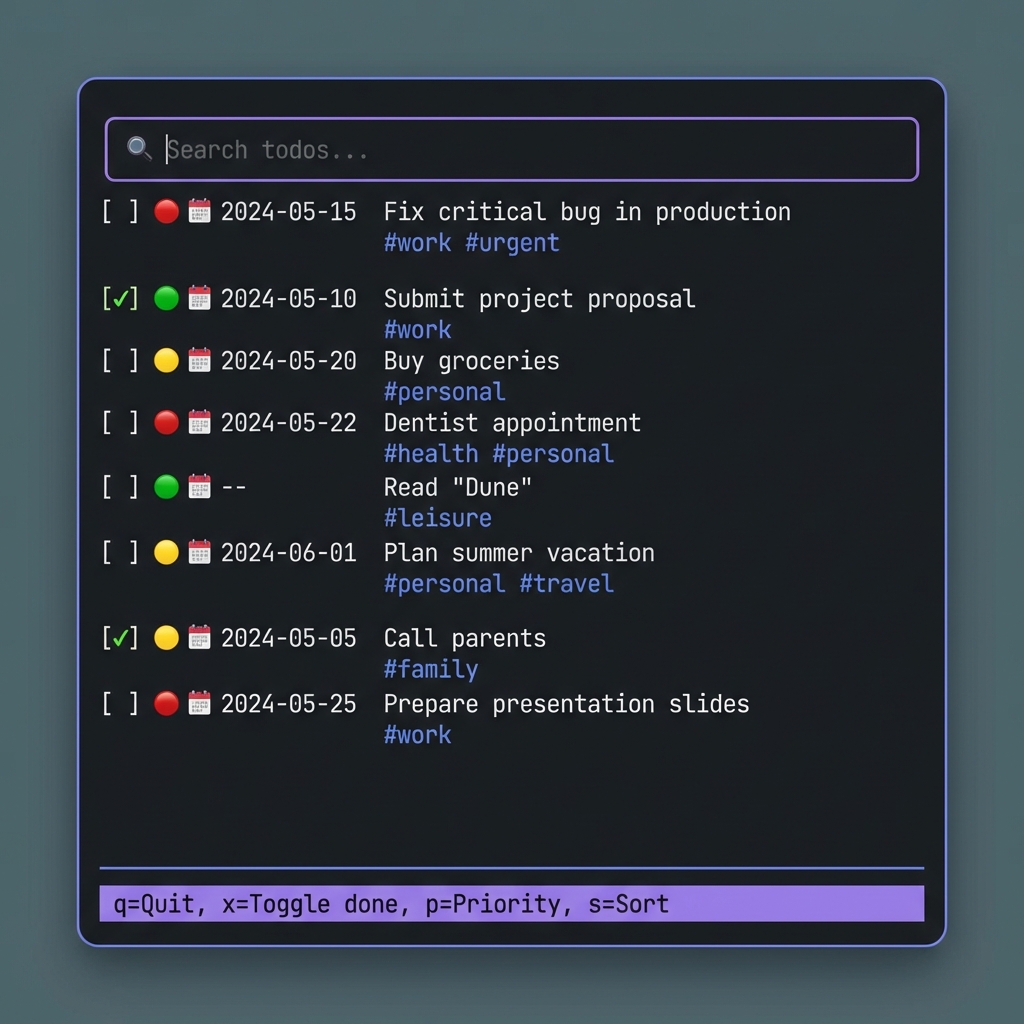Check the Buy groceries checkbox

[x=120, y=360]
